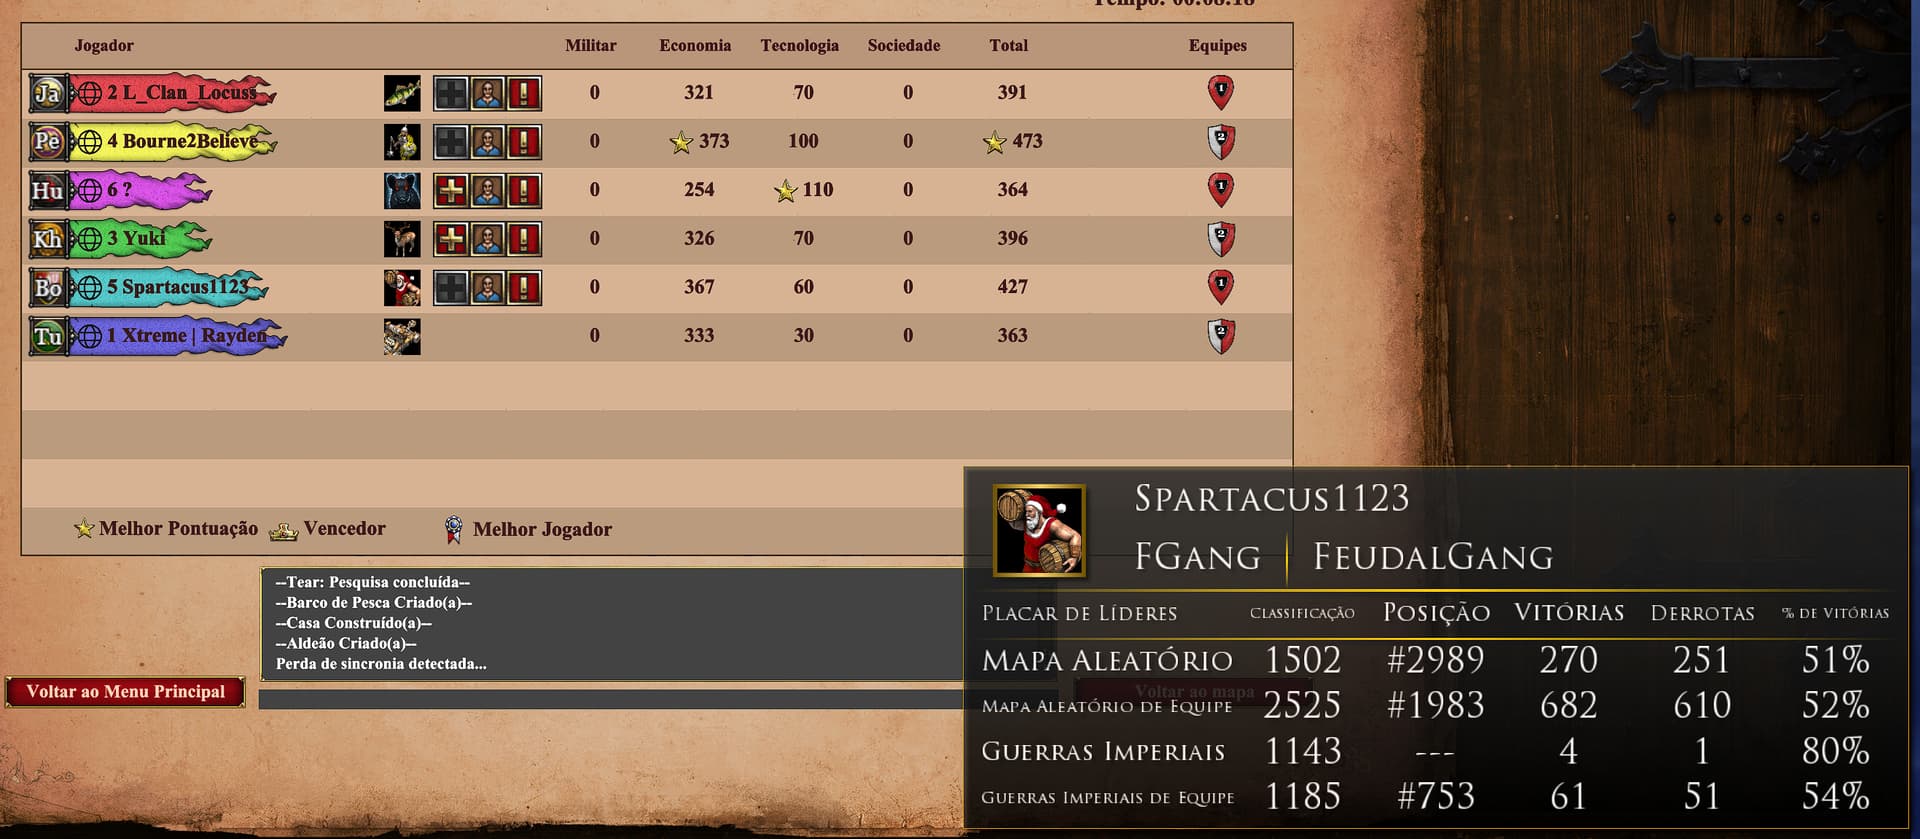This screenshot has width=1920, height=839.
Task: Report player Yuki using the exclamation icon
Action: [524, 239]
